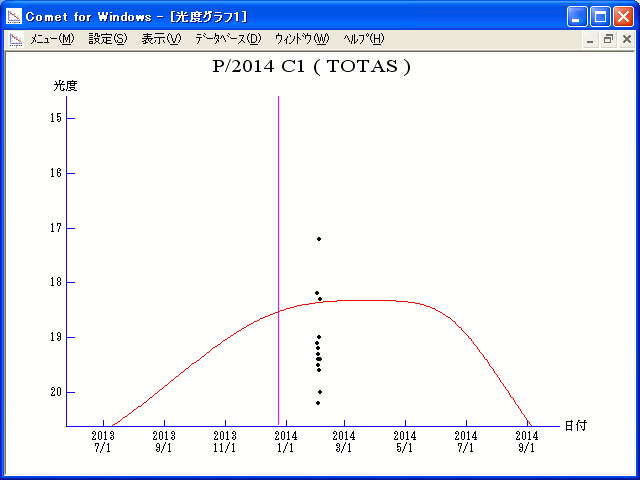
Task: Click the faintest observation dot near magnitude 20.2
Action: [x=318, y=403]
